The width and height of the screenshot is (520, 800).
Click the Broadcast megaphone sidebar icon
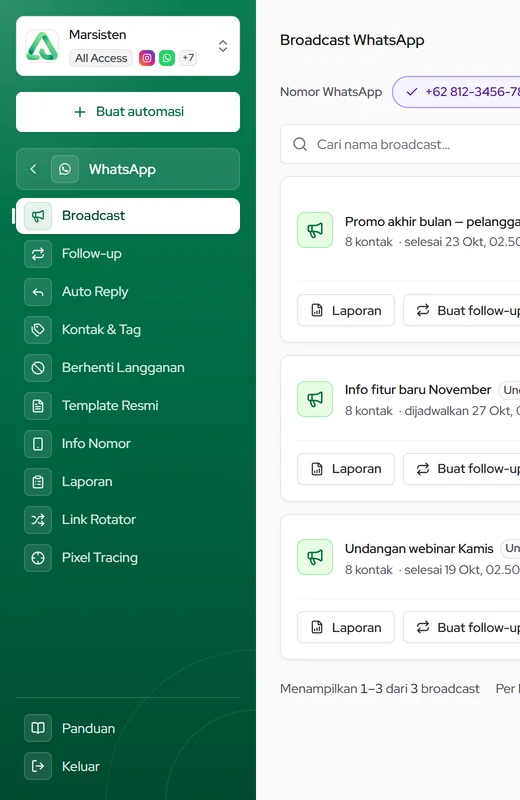pos(38,216)
